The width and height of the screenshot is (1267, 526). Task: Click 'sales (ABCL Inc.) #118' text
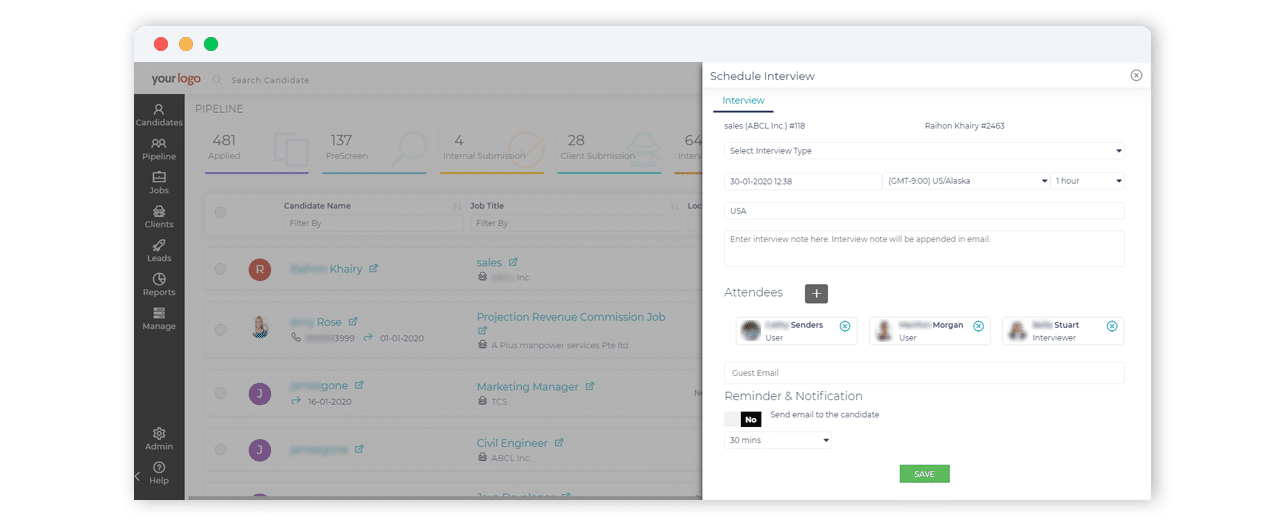(x=764, y=126)
